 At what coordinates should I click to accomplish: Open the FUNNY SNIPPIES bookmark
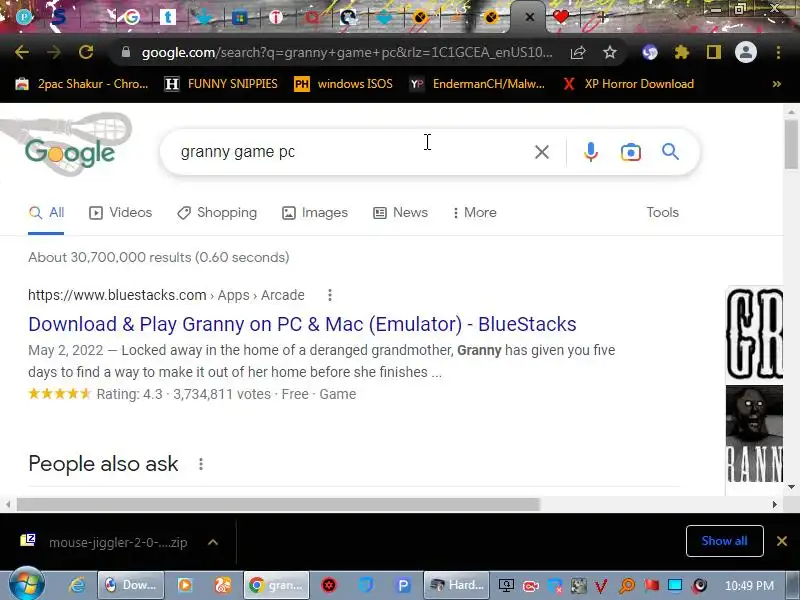click(x=221, y=84)
